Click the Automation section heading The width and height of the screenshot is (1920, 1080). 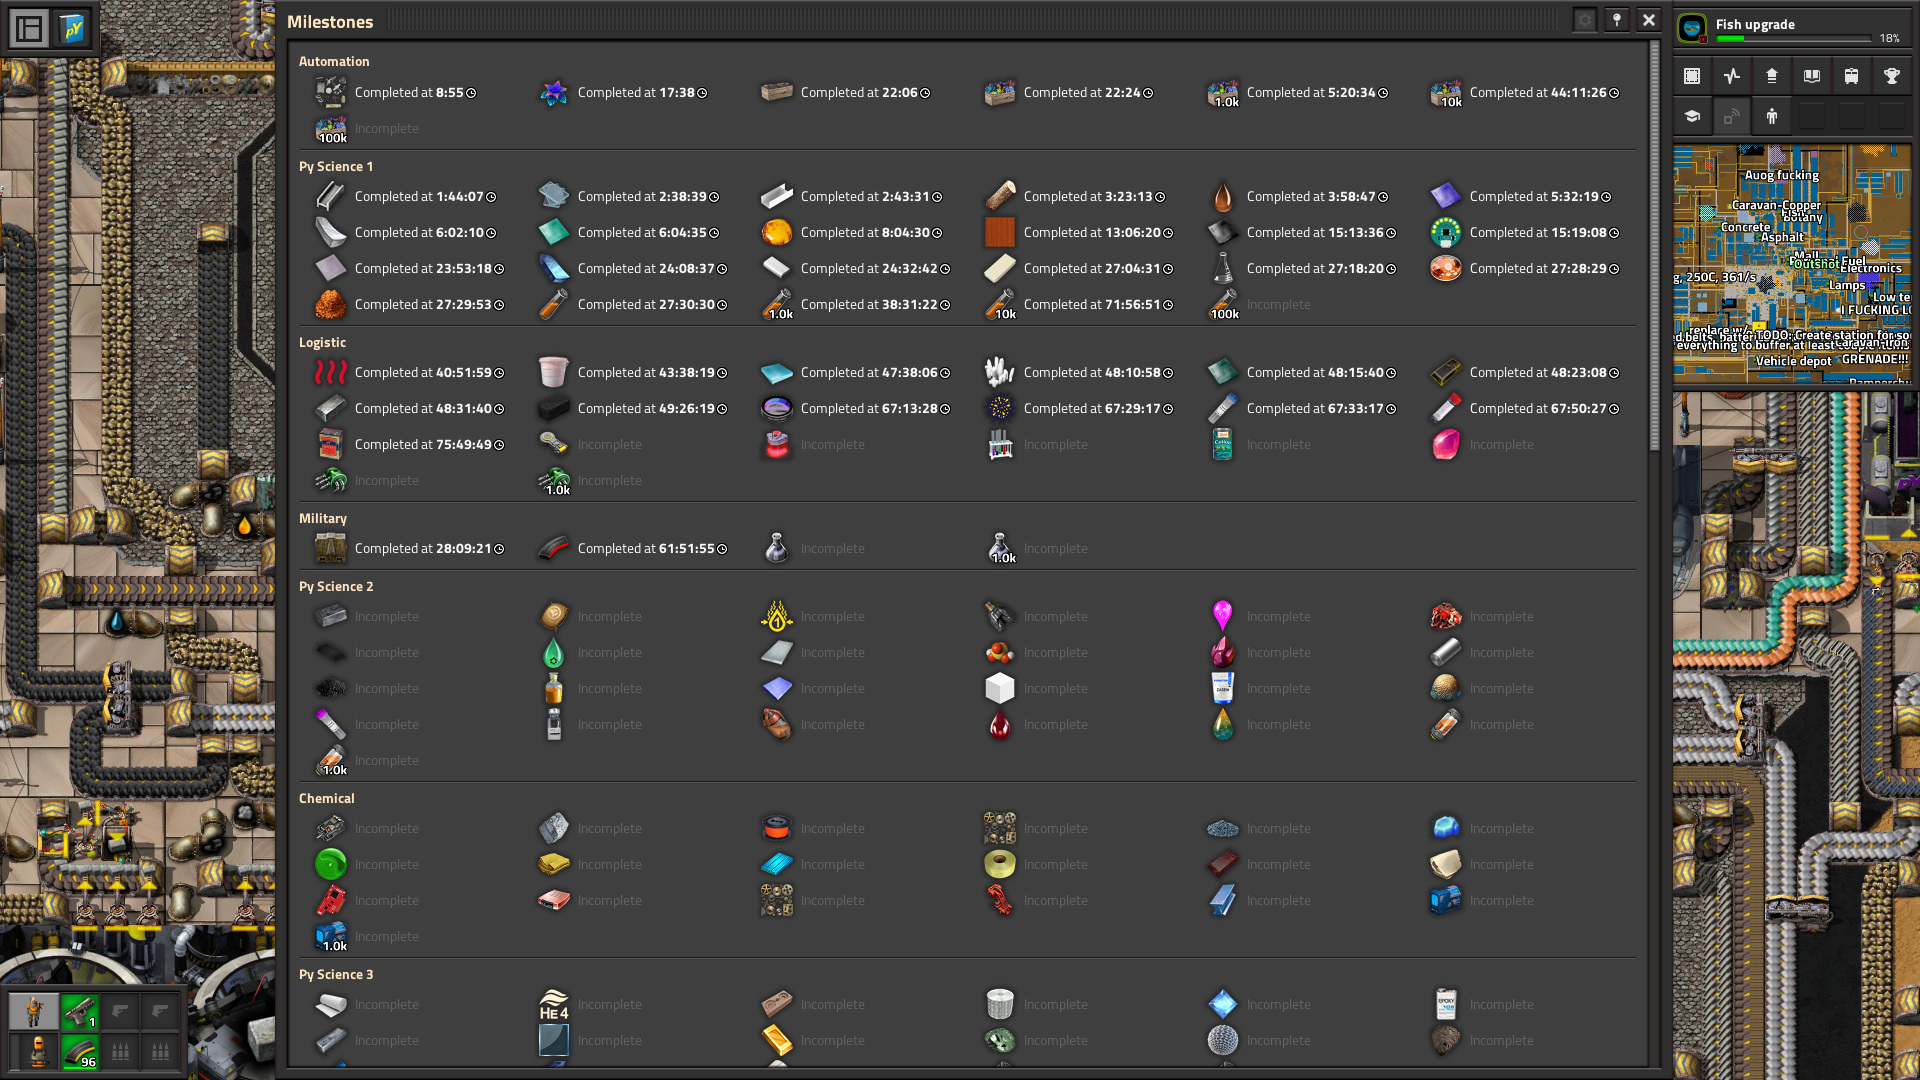click(334, 61)
